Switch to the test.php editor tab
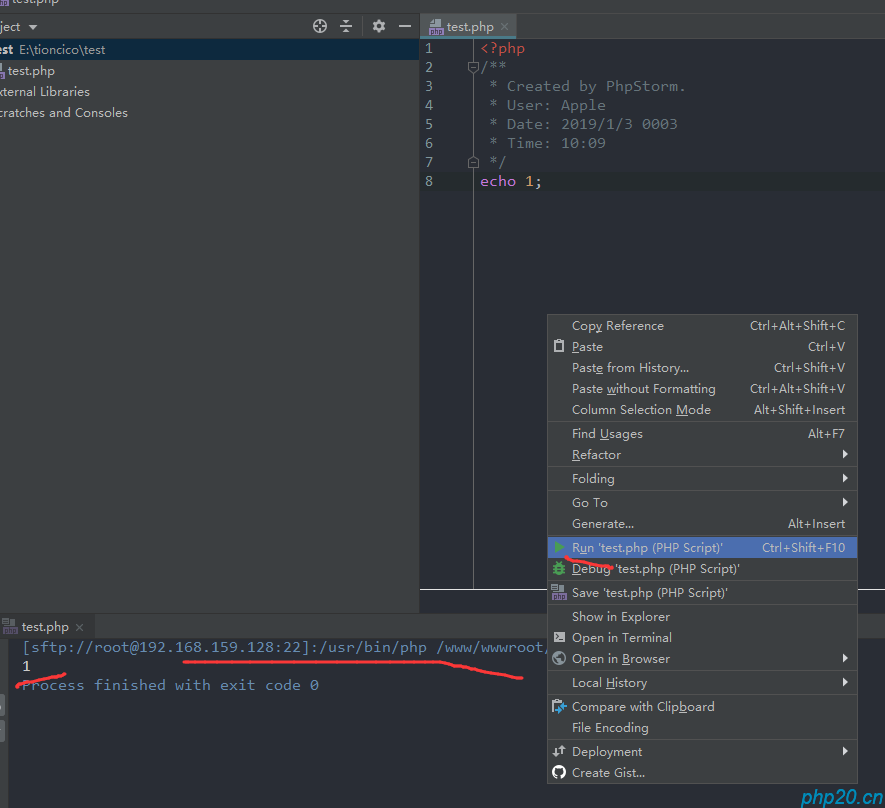This screenshot has height=808, width=885. (x=468, y=27)
